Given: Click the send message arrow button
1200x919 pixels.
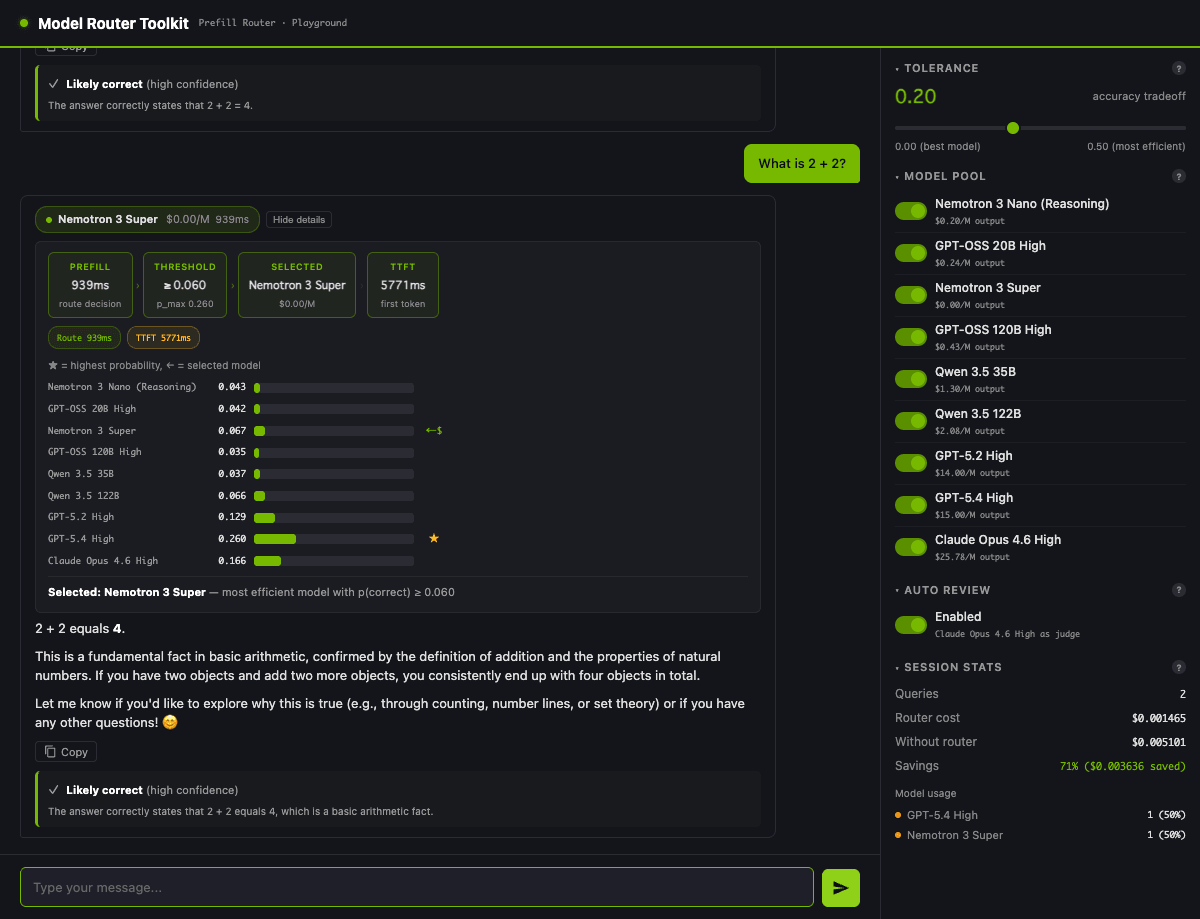Looking at the screenshot, I should coord(840,888).
